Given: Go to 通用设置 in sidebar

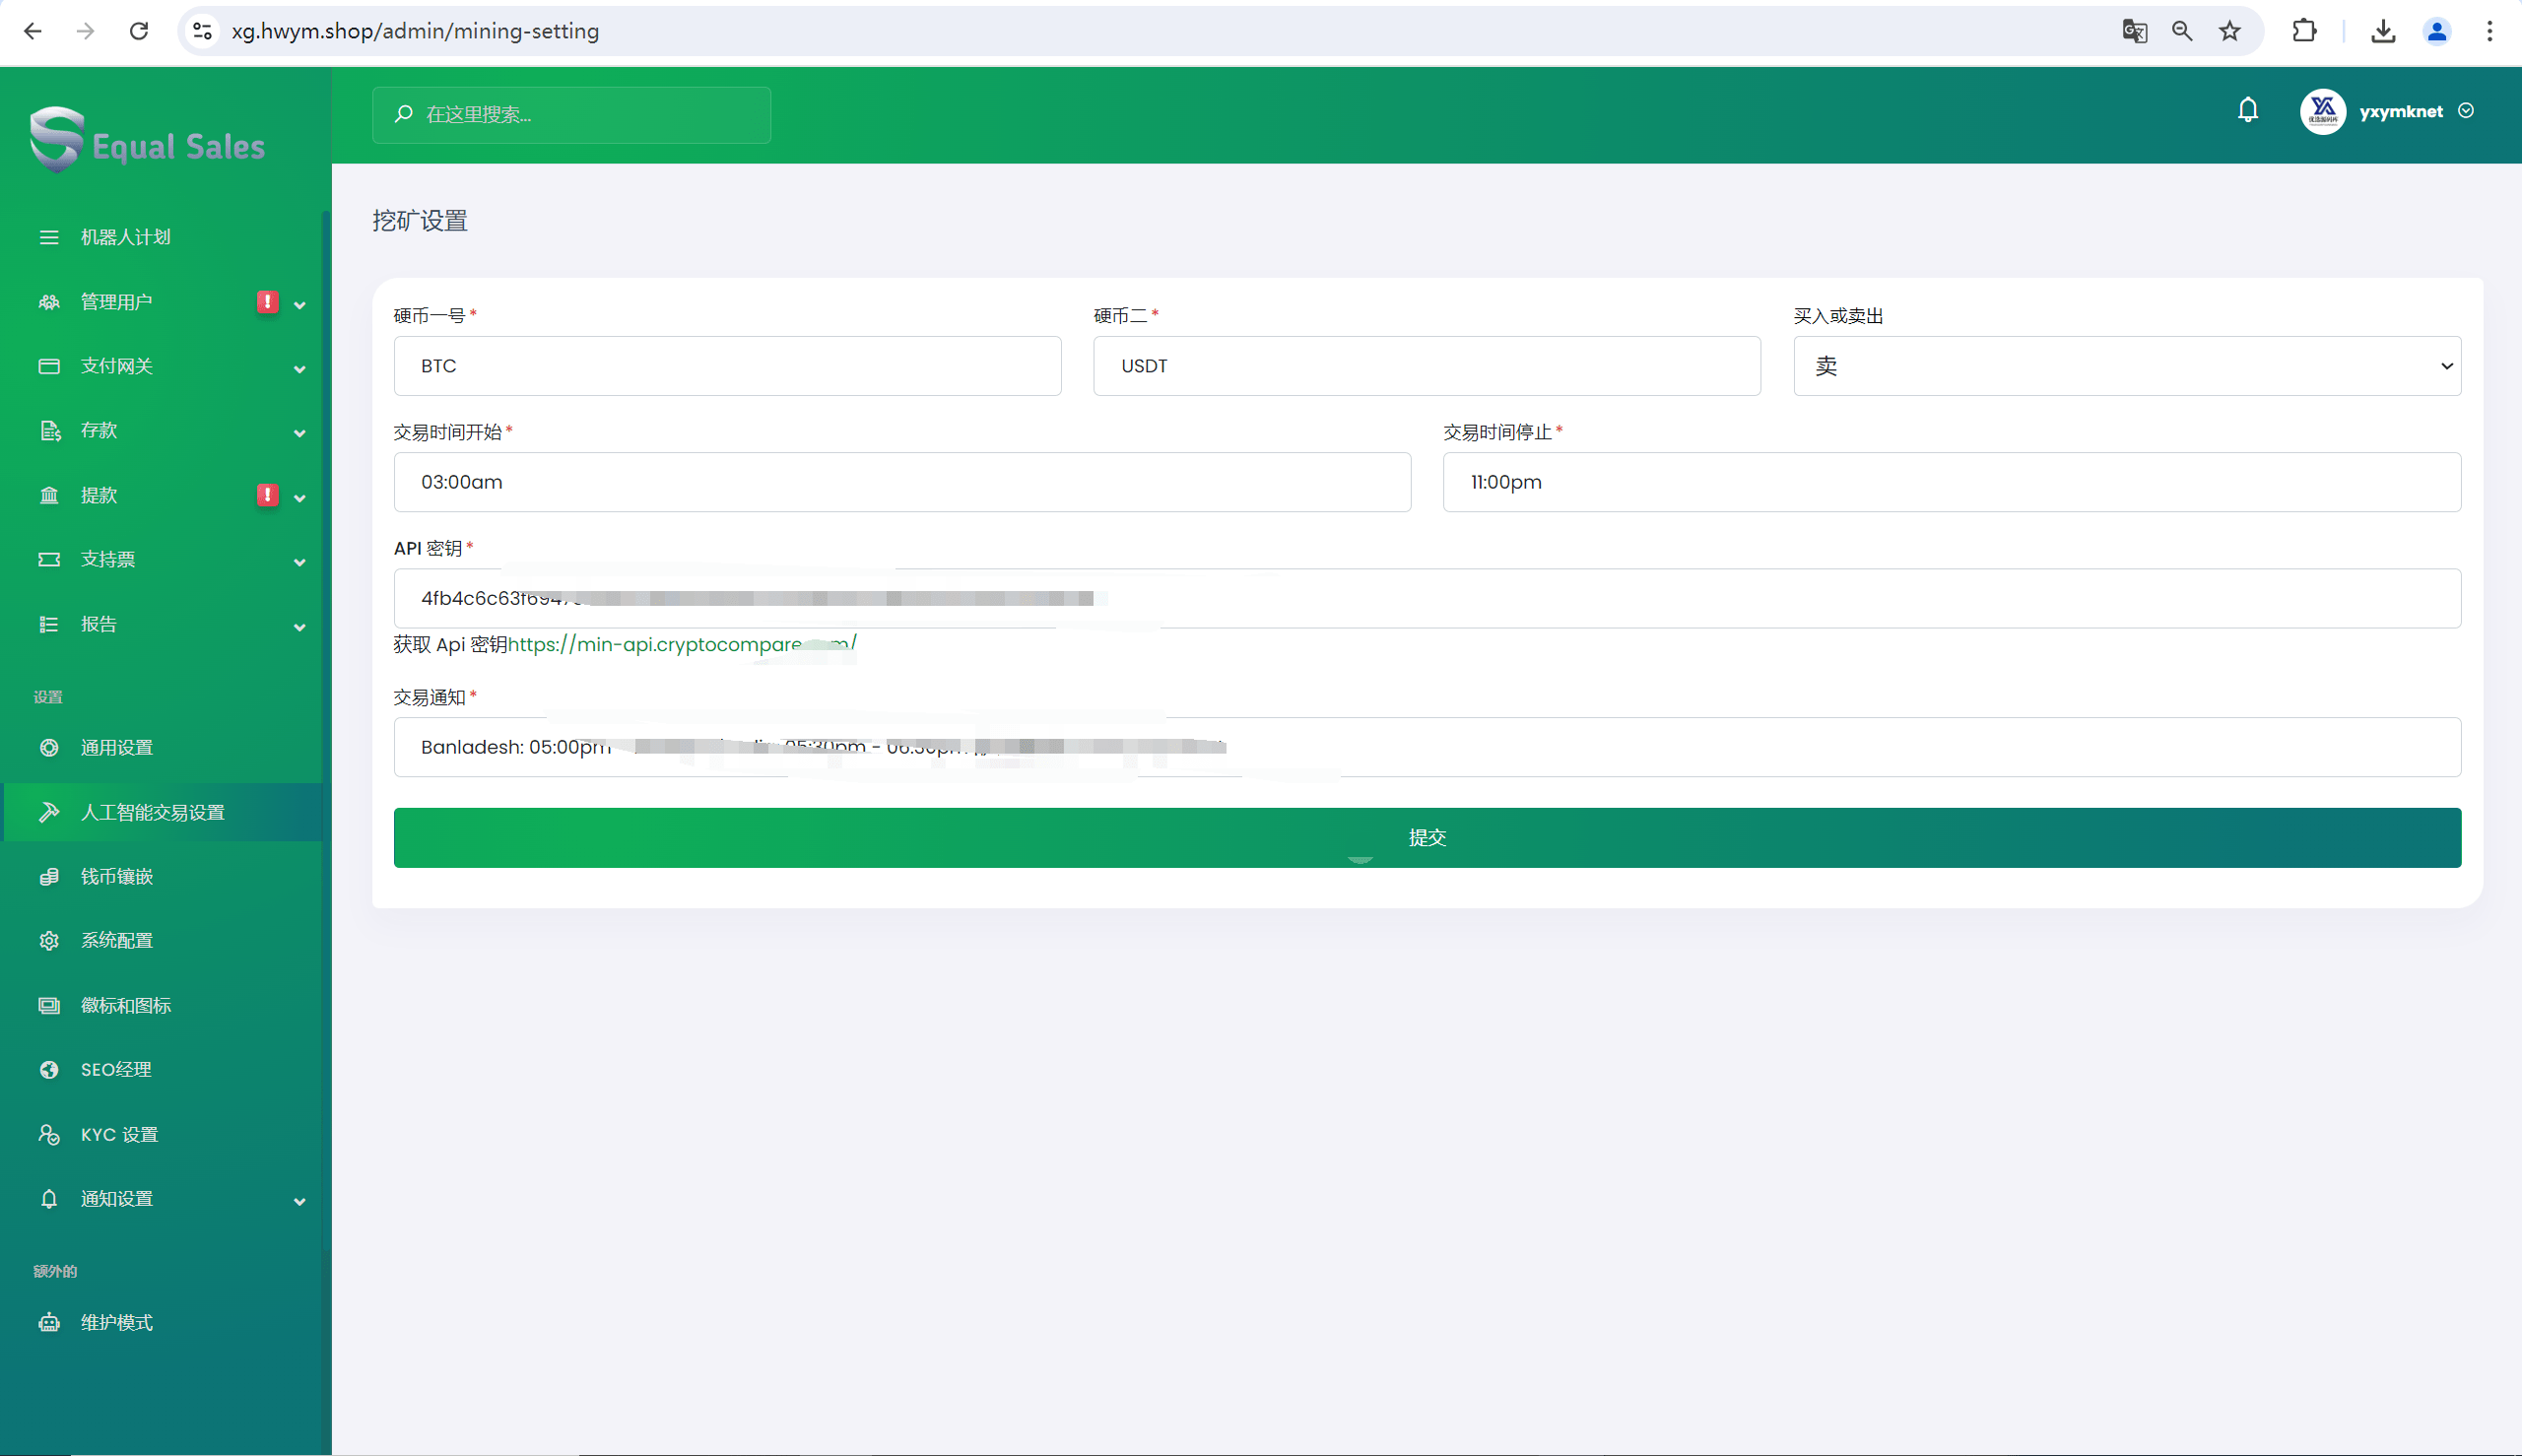Looking at the screenshot, I should click(117, 748).
